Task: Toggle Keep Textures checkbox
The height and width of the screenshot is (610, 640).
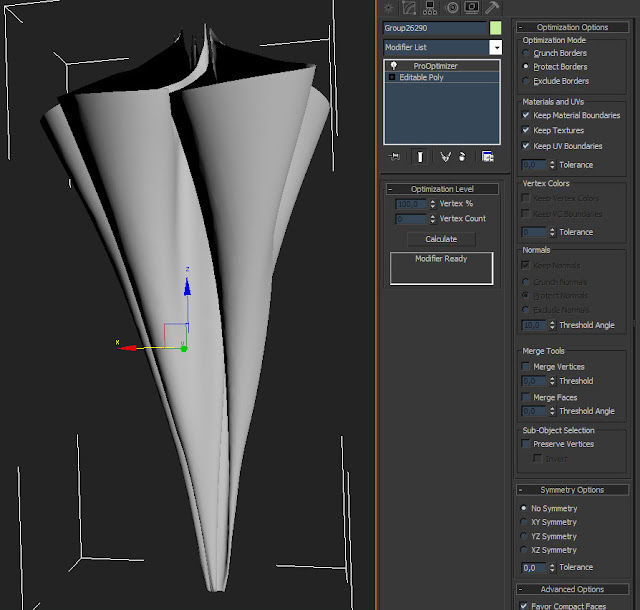Action: coord(526,130)
